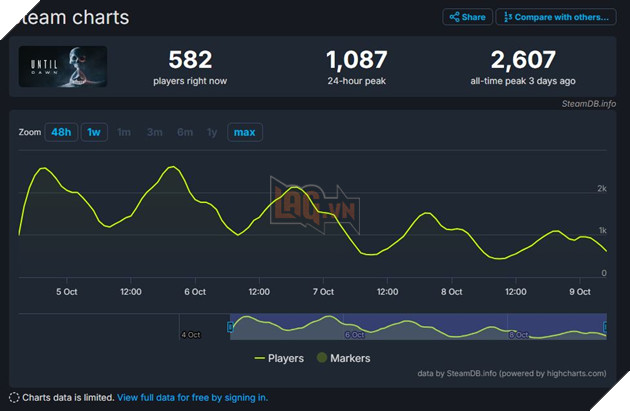Choose the 1m zoom option
The image size is (630, 411).
[124, 132]
